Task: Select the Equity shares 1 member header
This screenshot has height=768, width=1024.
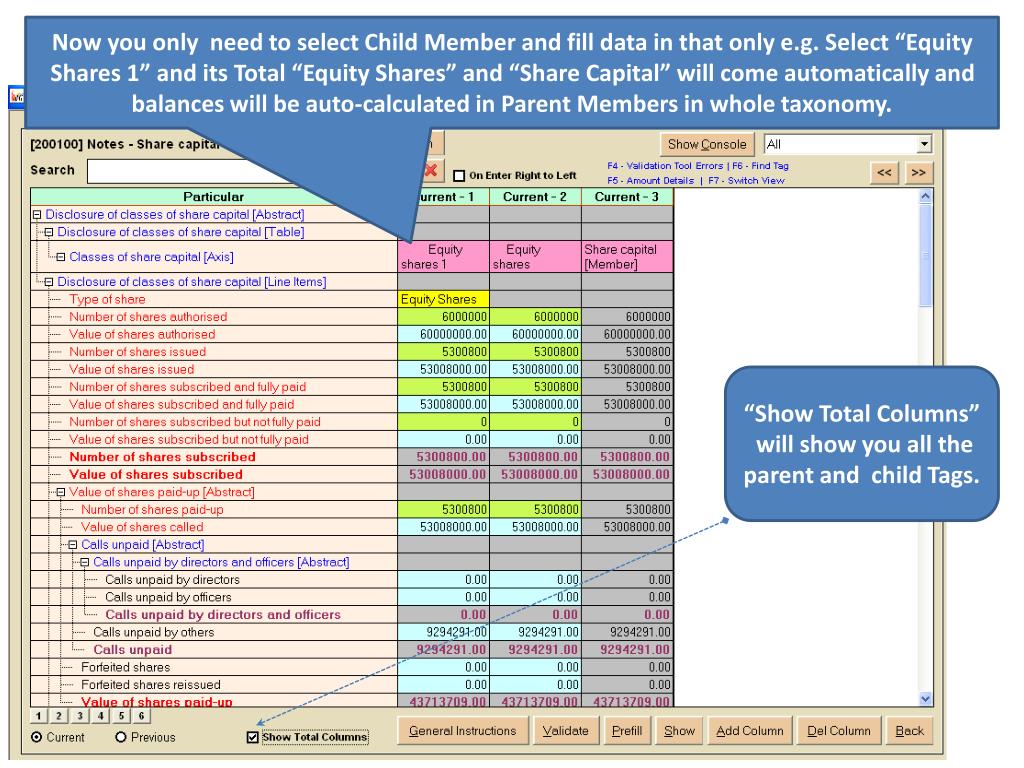Action: click(x=443, y=257)
